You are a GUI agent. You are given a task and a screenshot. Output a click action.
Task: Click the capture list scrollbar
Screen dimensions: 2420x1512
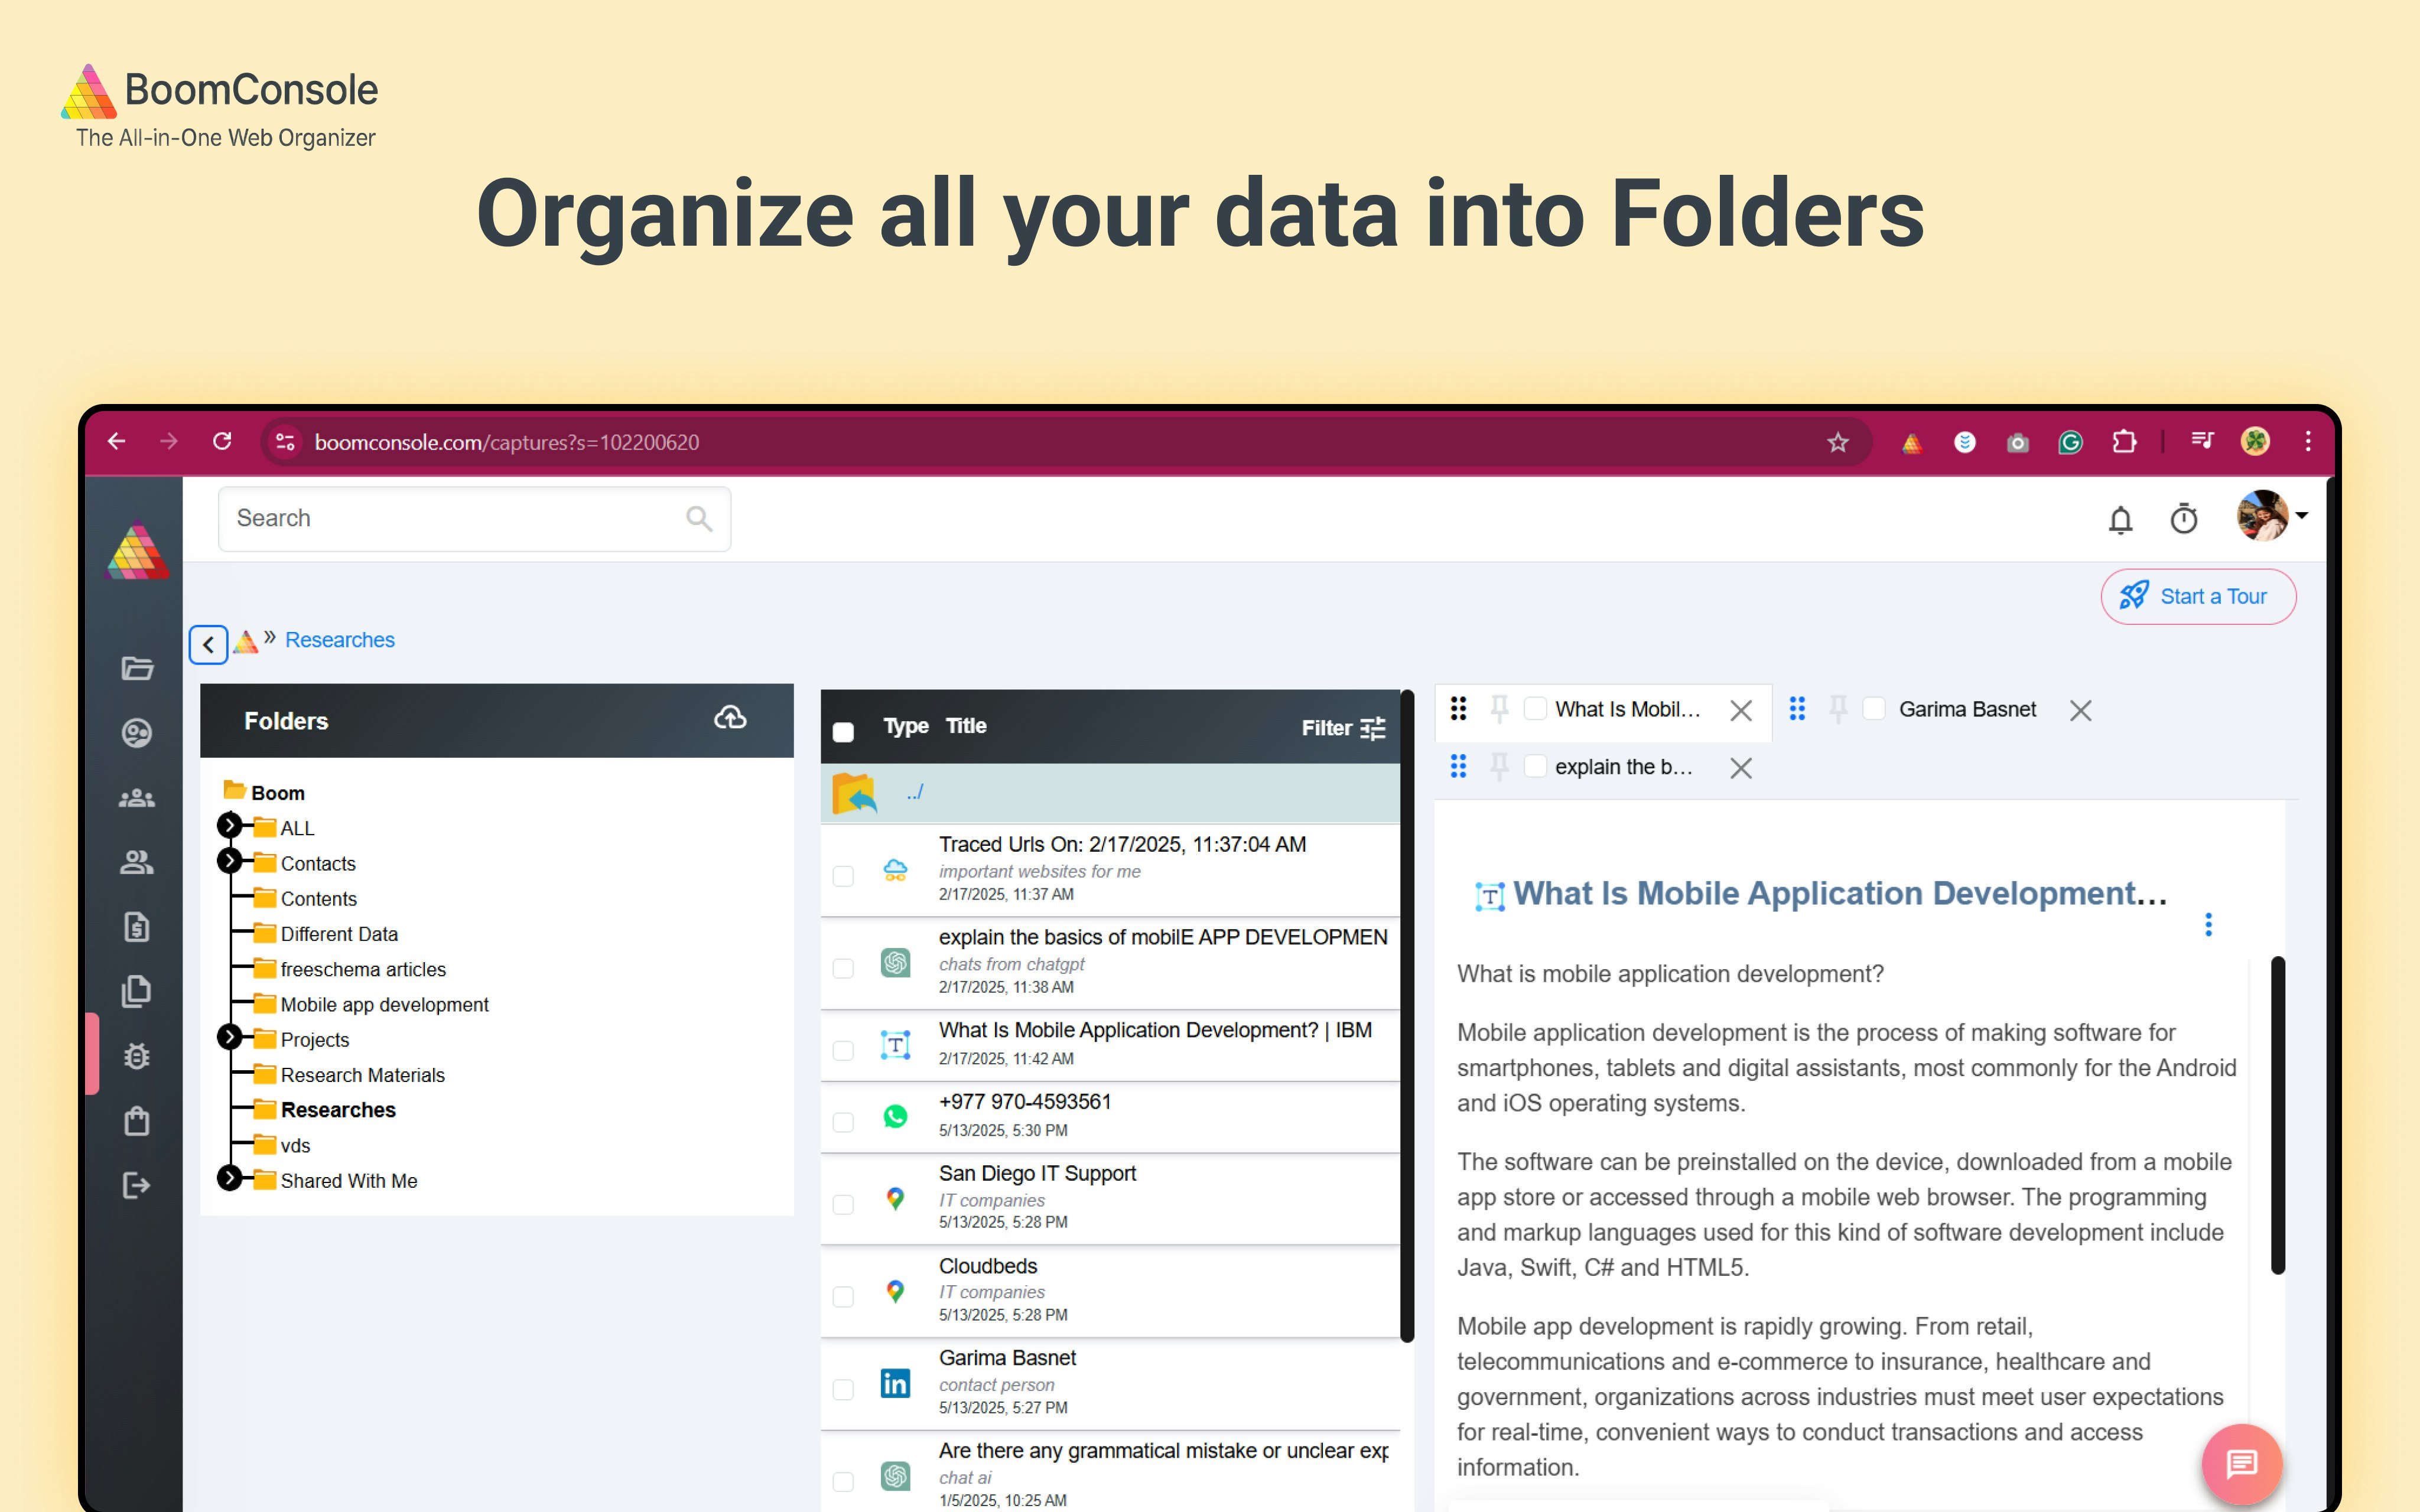coord(1407,1015)
